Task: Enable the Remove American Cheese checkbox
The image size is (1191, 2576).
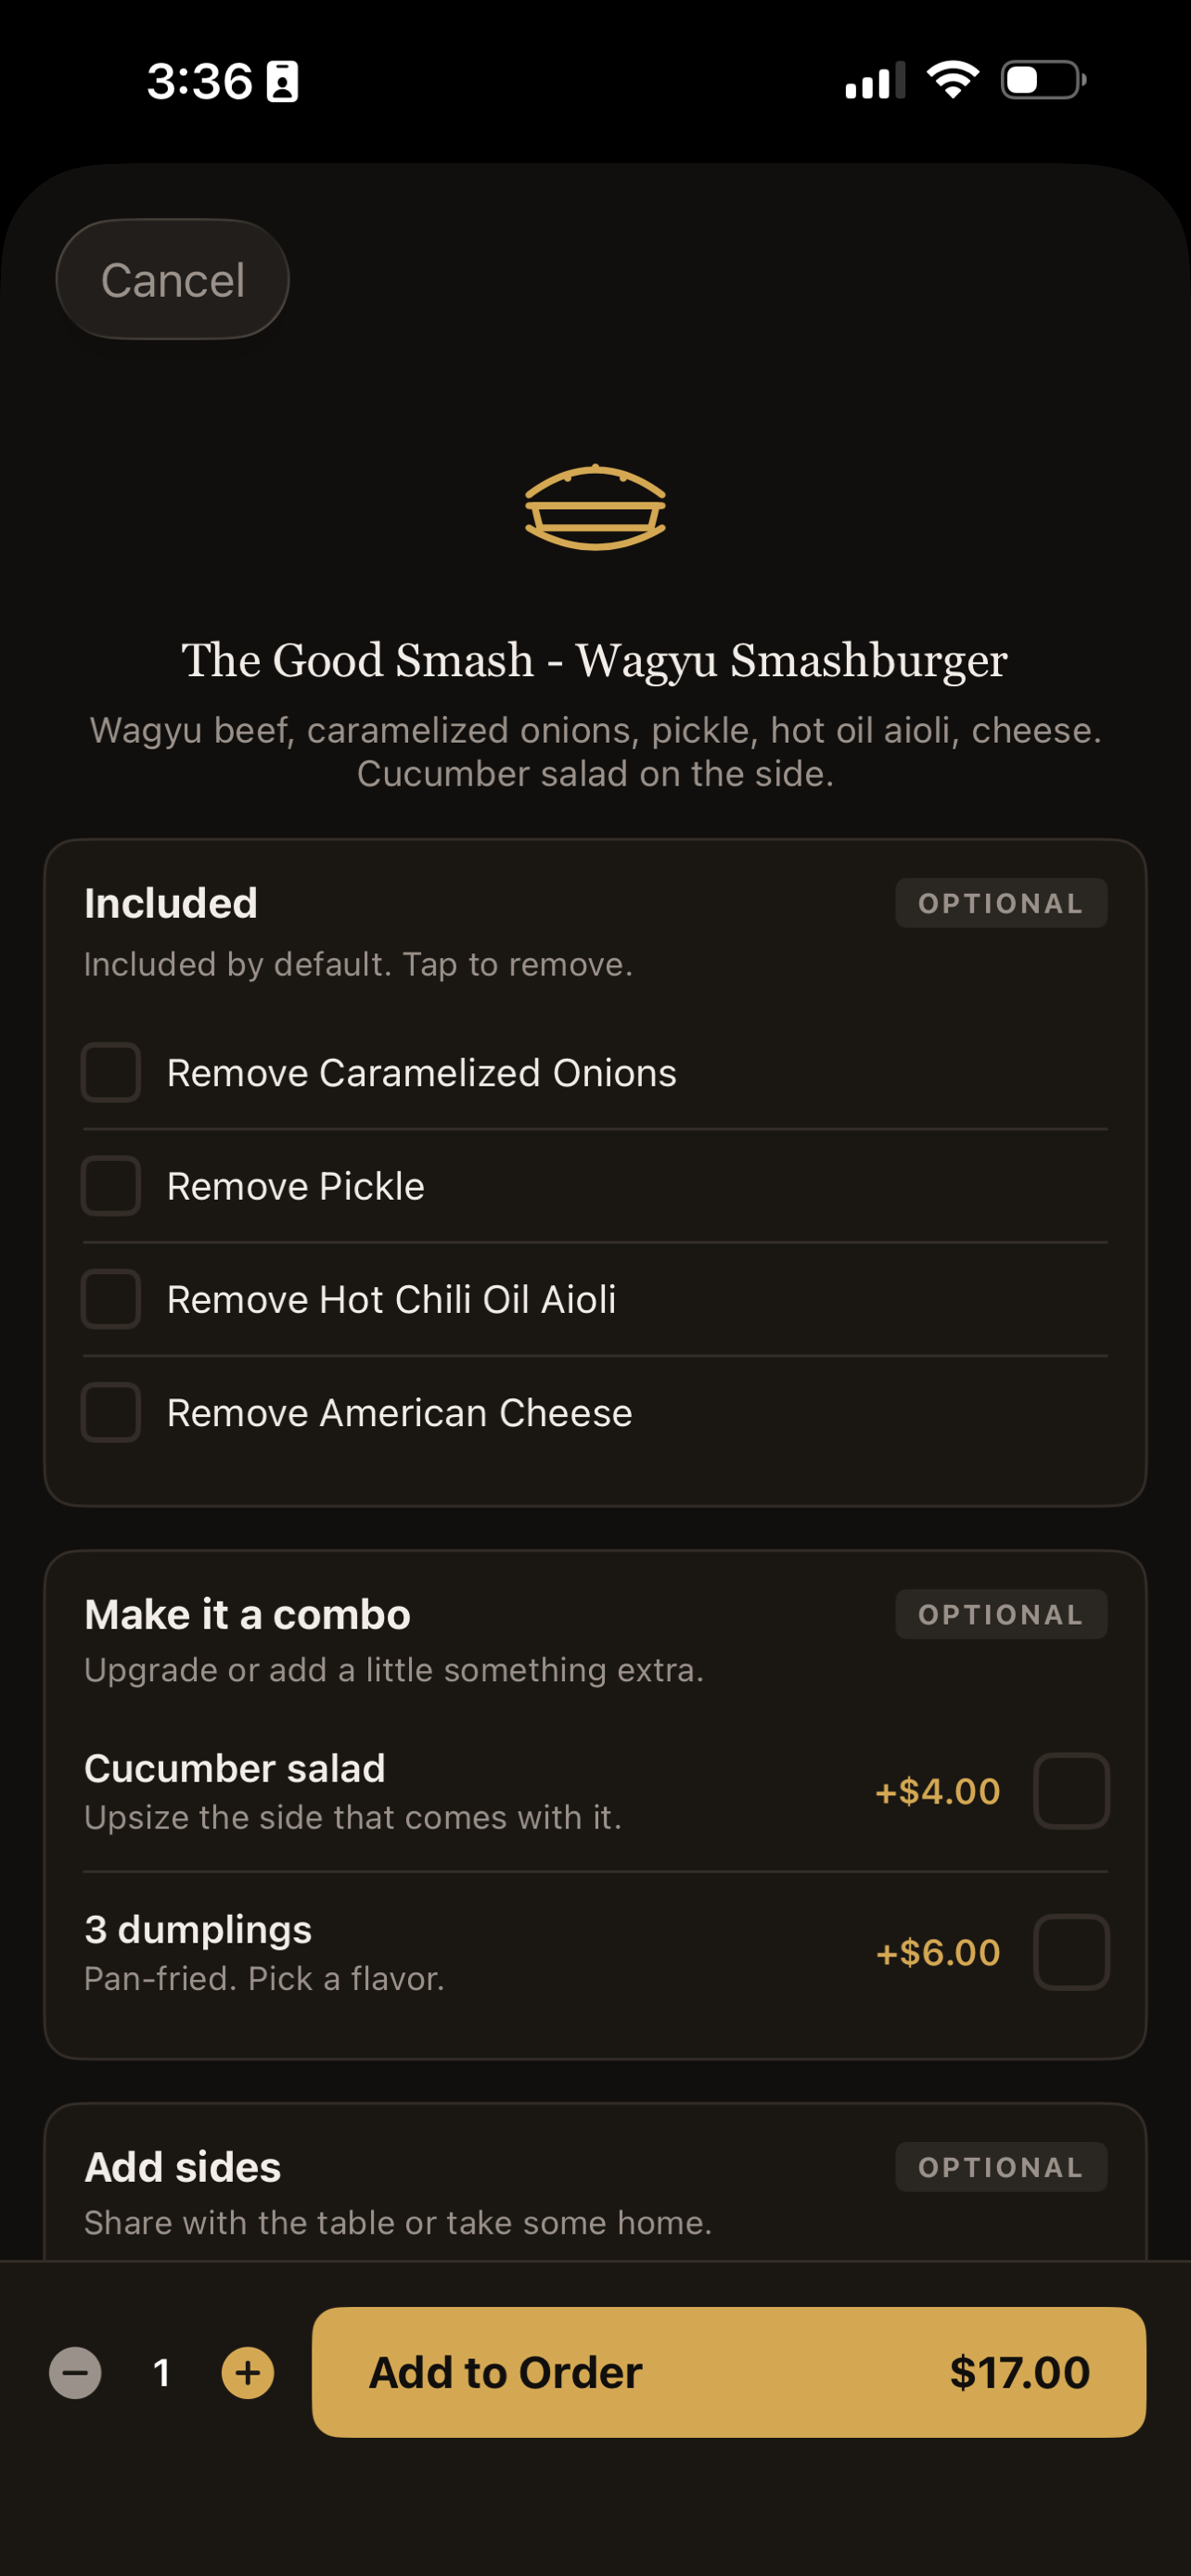Action: coord(111,1412)
